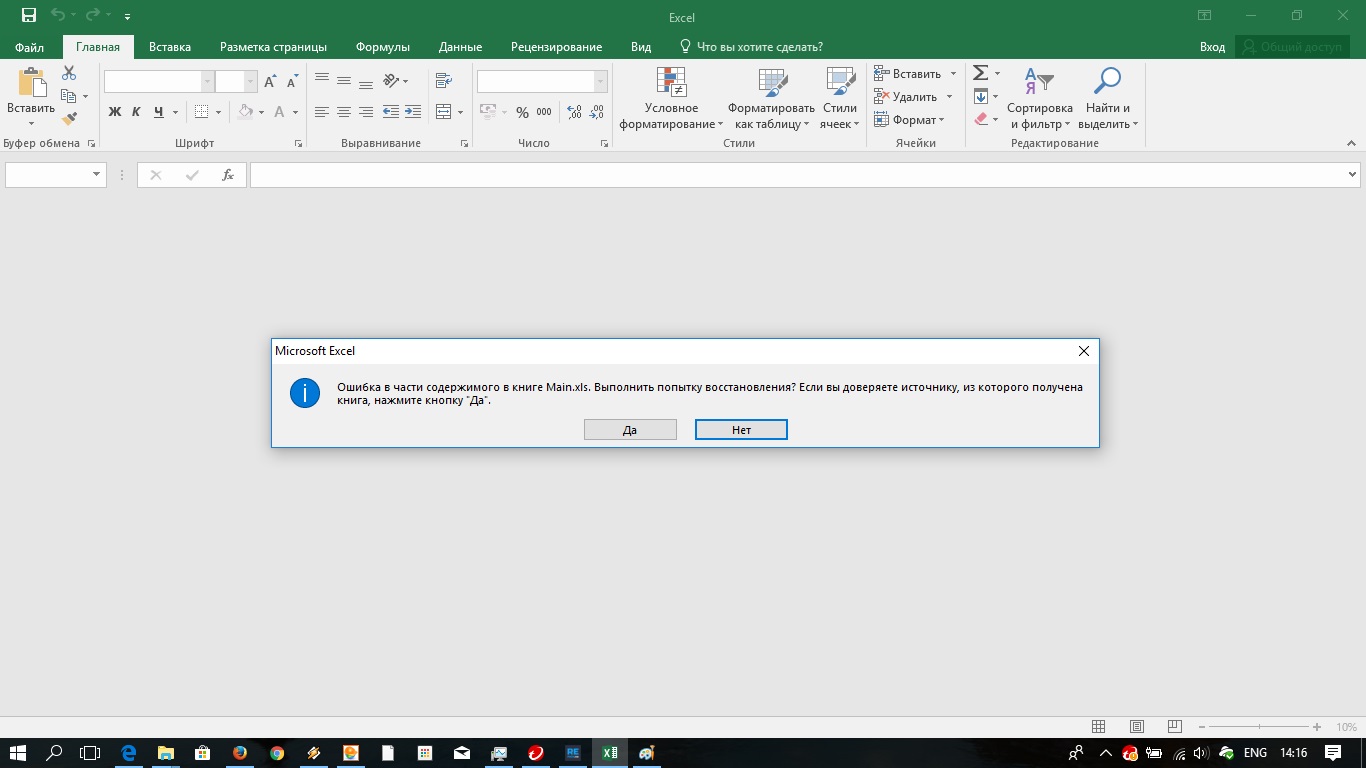Click the Cut scissors icon
Screen dimensions: 1366x768
(69, 73)
